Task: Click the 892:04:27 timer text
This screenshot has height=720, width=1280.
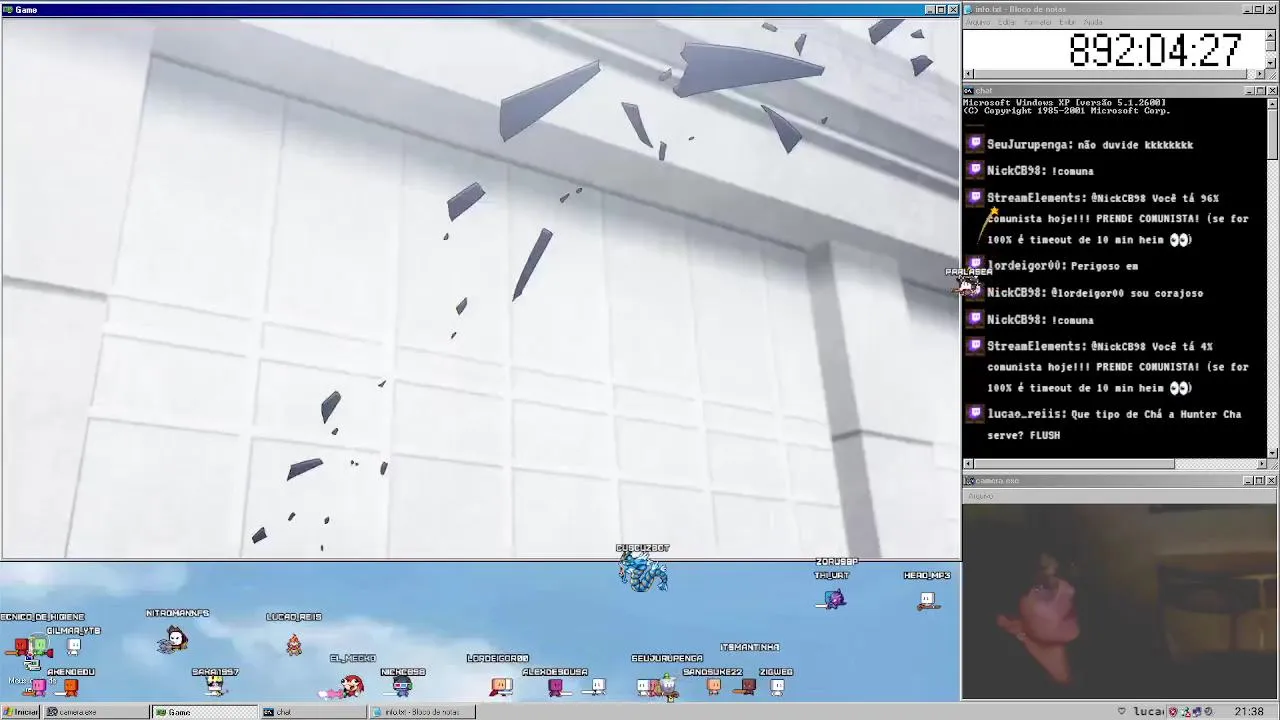Action: point(1154,50)
